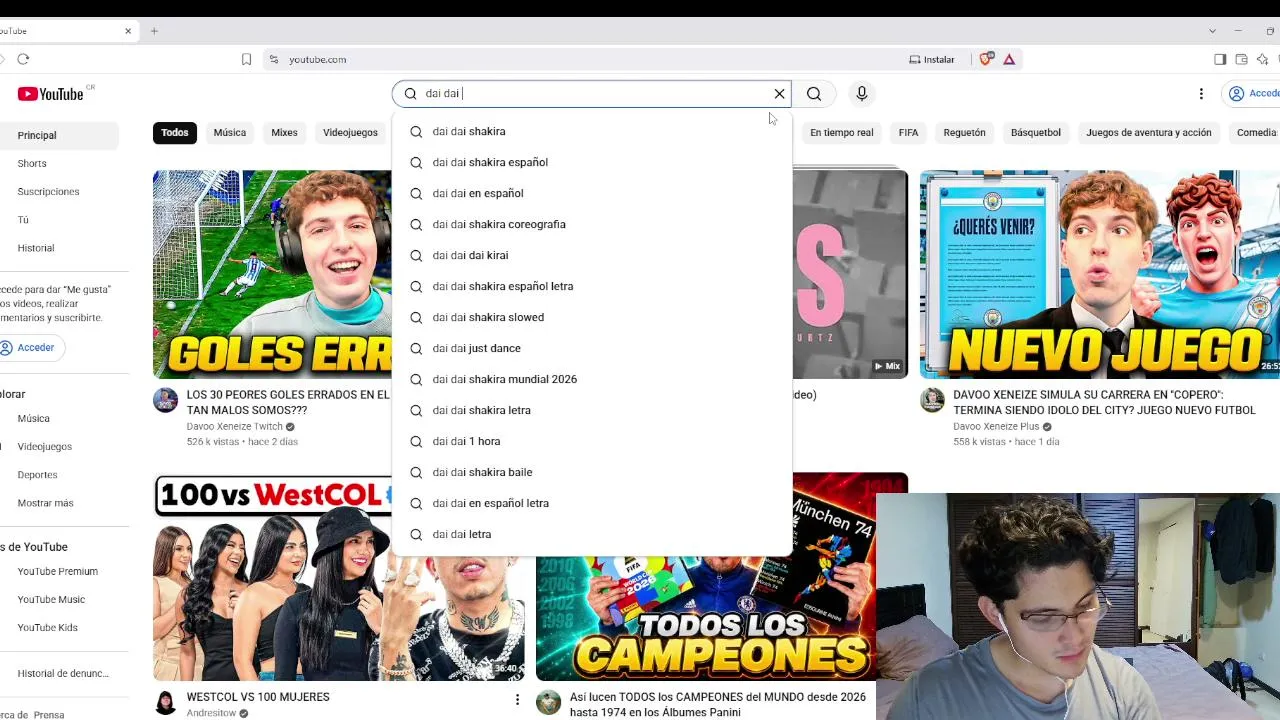This screenshot has width=1280, height=720.
Task: Pick "dai dai shakira coreografia" suggestion
Action: point(592,224)
